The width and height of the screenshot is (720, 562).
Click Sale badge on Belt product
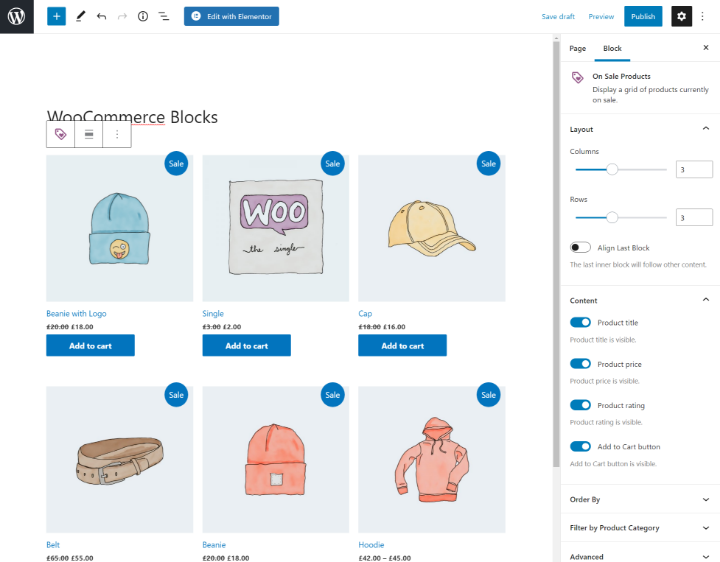(176, 395)
